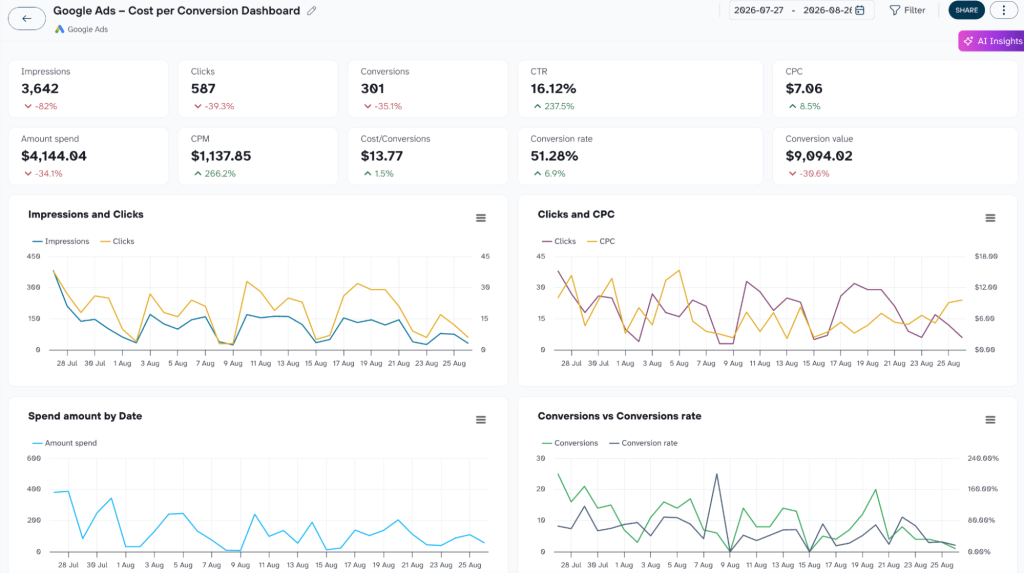The width and height of the screenshot is (1024, 573).
Task: Click the -82% impressions change indicator
Action: (x=40, y=106)
